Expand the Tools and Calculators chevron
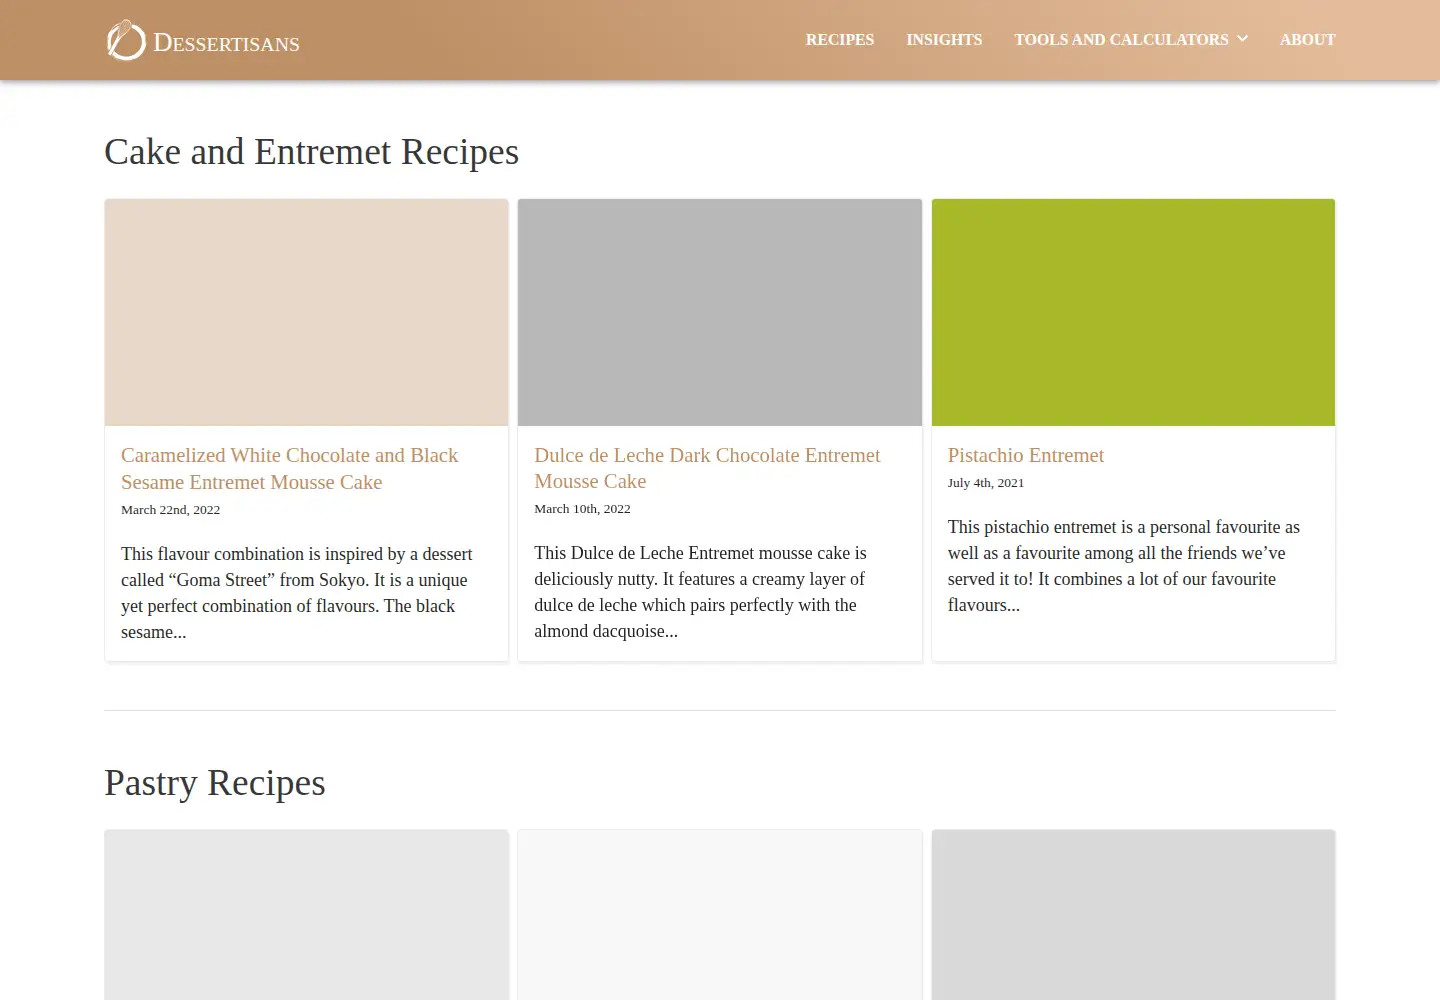Viewport: 1440px width, 1000px height. coord(1242,39)
